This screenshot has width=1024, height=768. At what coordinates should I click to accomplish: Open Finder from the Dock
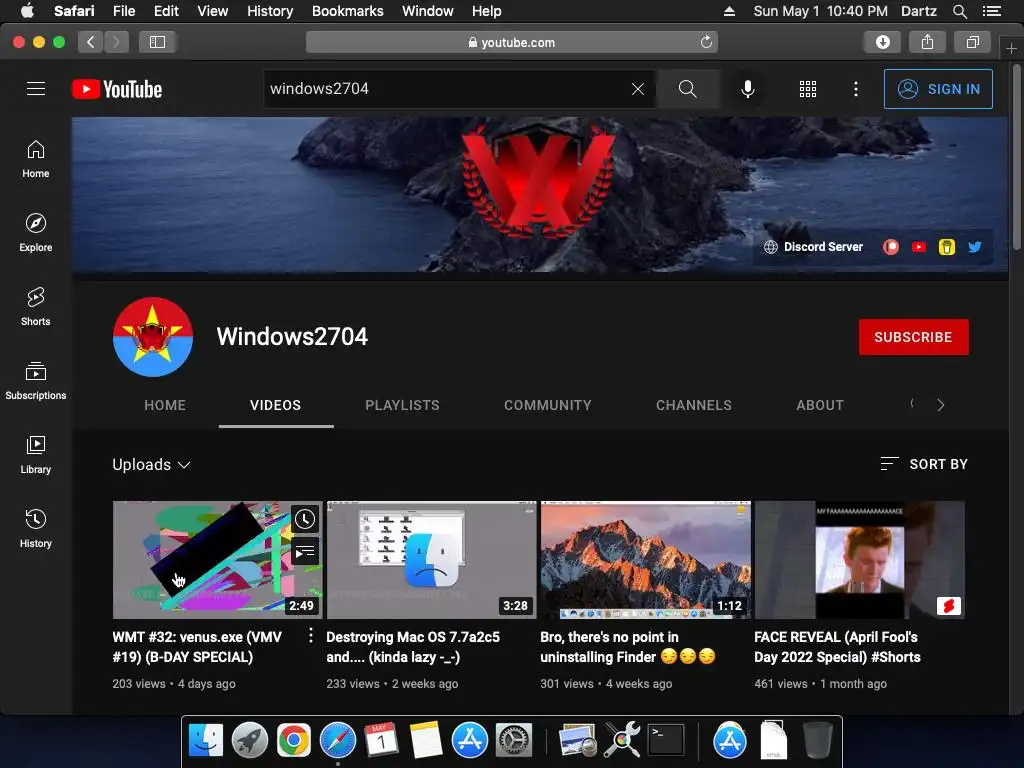point(206,741)
